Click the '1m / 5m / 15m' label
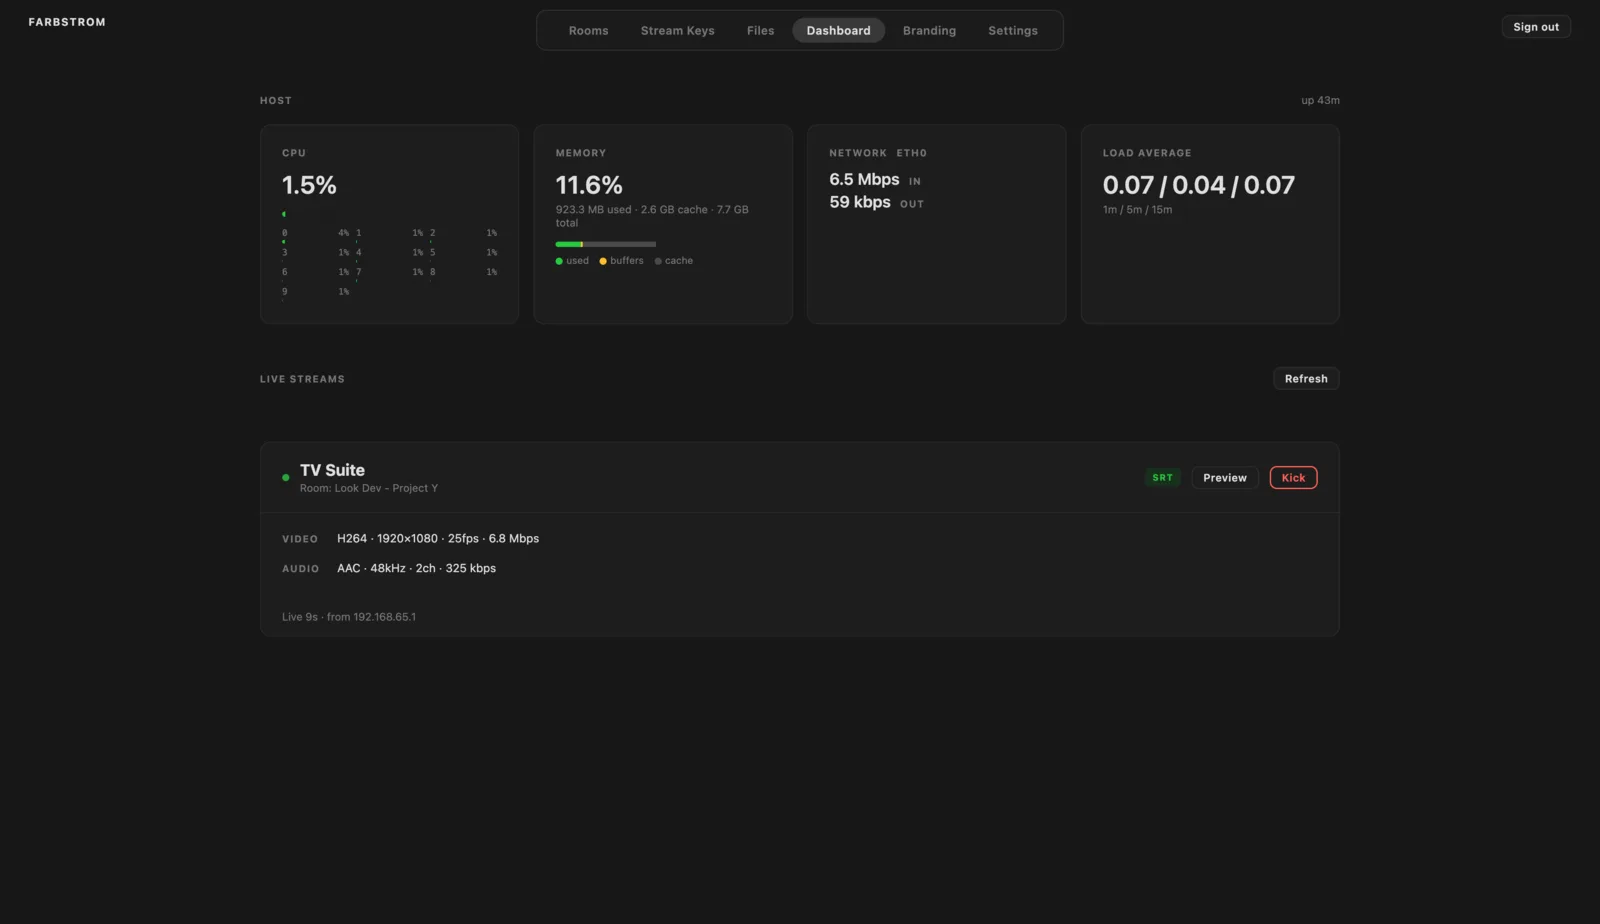The height and width of the screenshot is (924, 1600). click(1137, 210)
